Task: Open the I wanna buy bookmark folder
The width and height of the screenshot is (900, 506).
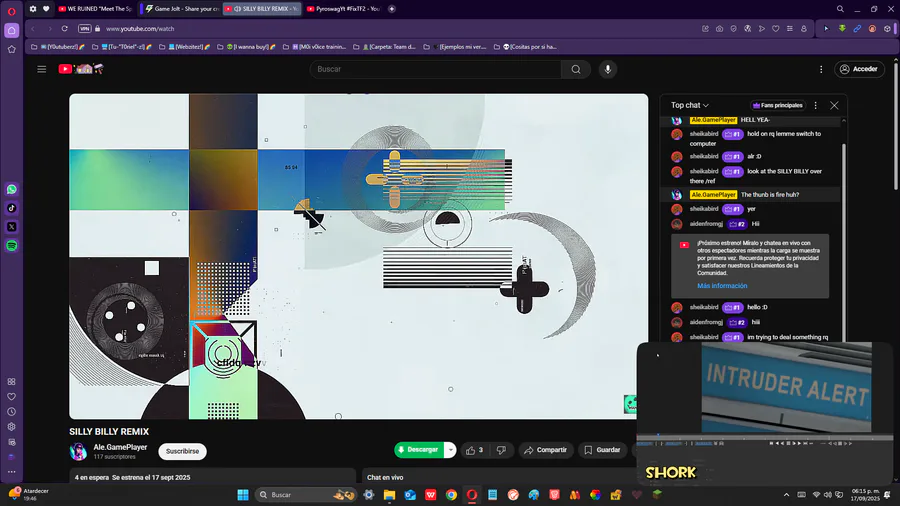Action: coord(246,47)
